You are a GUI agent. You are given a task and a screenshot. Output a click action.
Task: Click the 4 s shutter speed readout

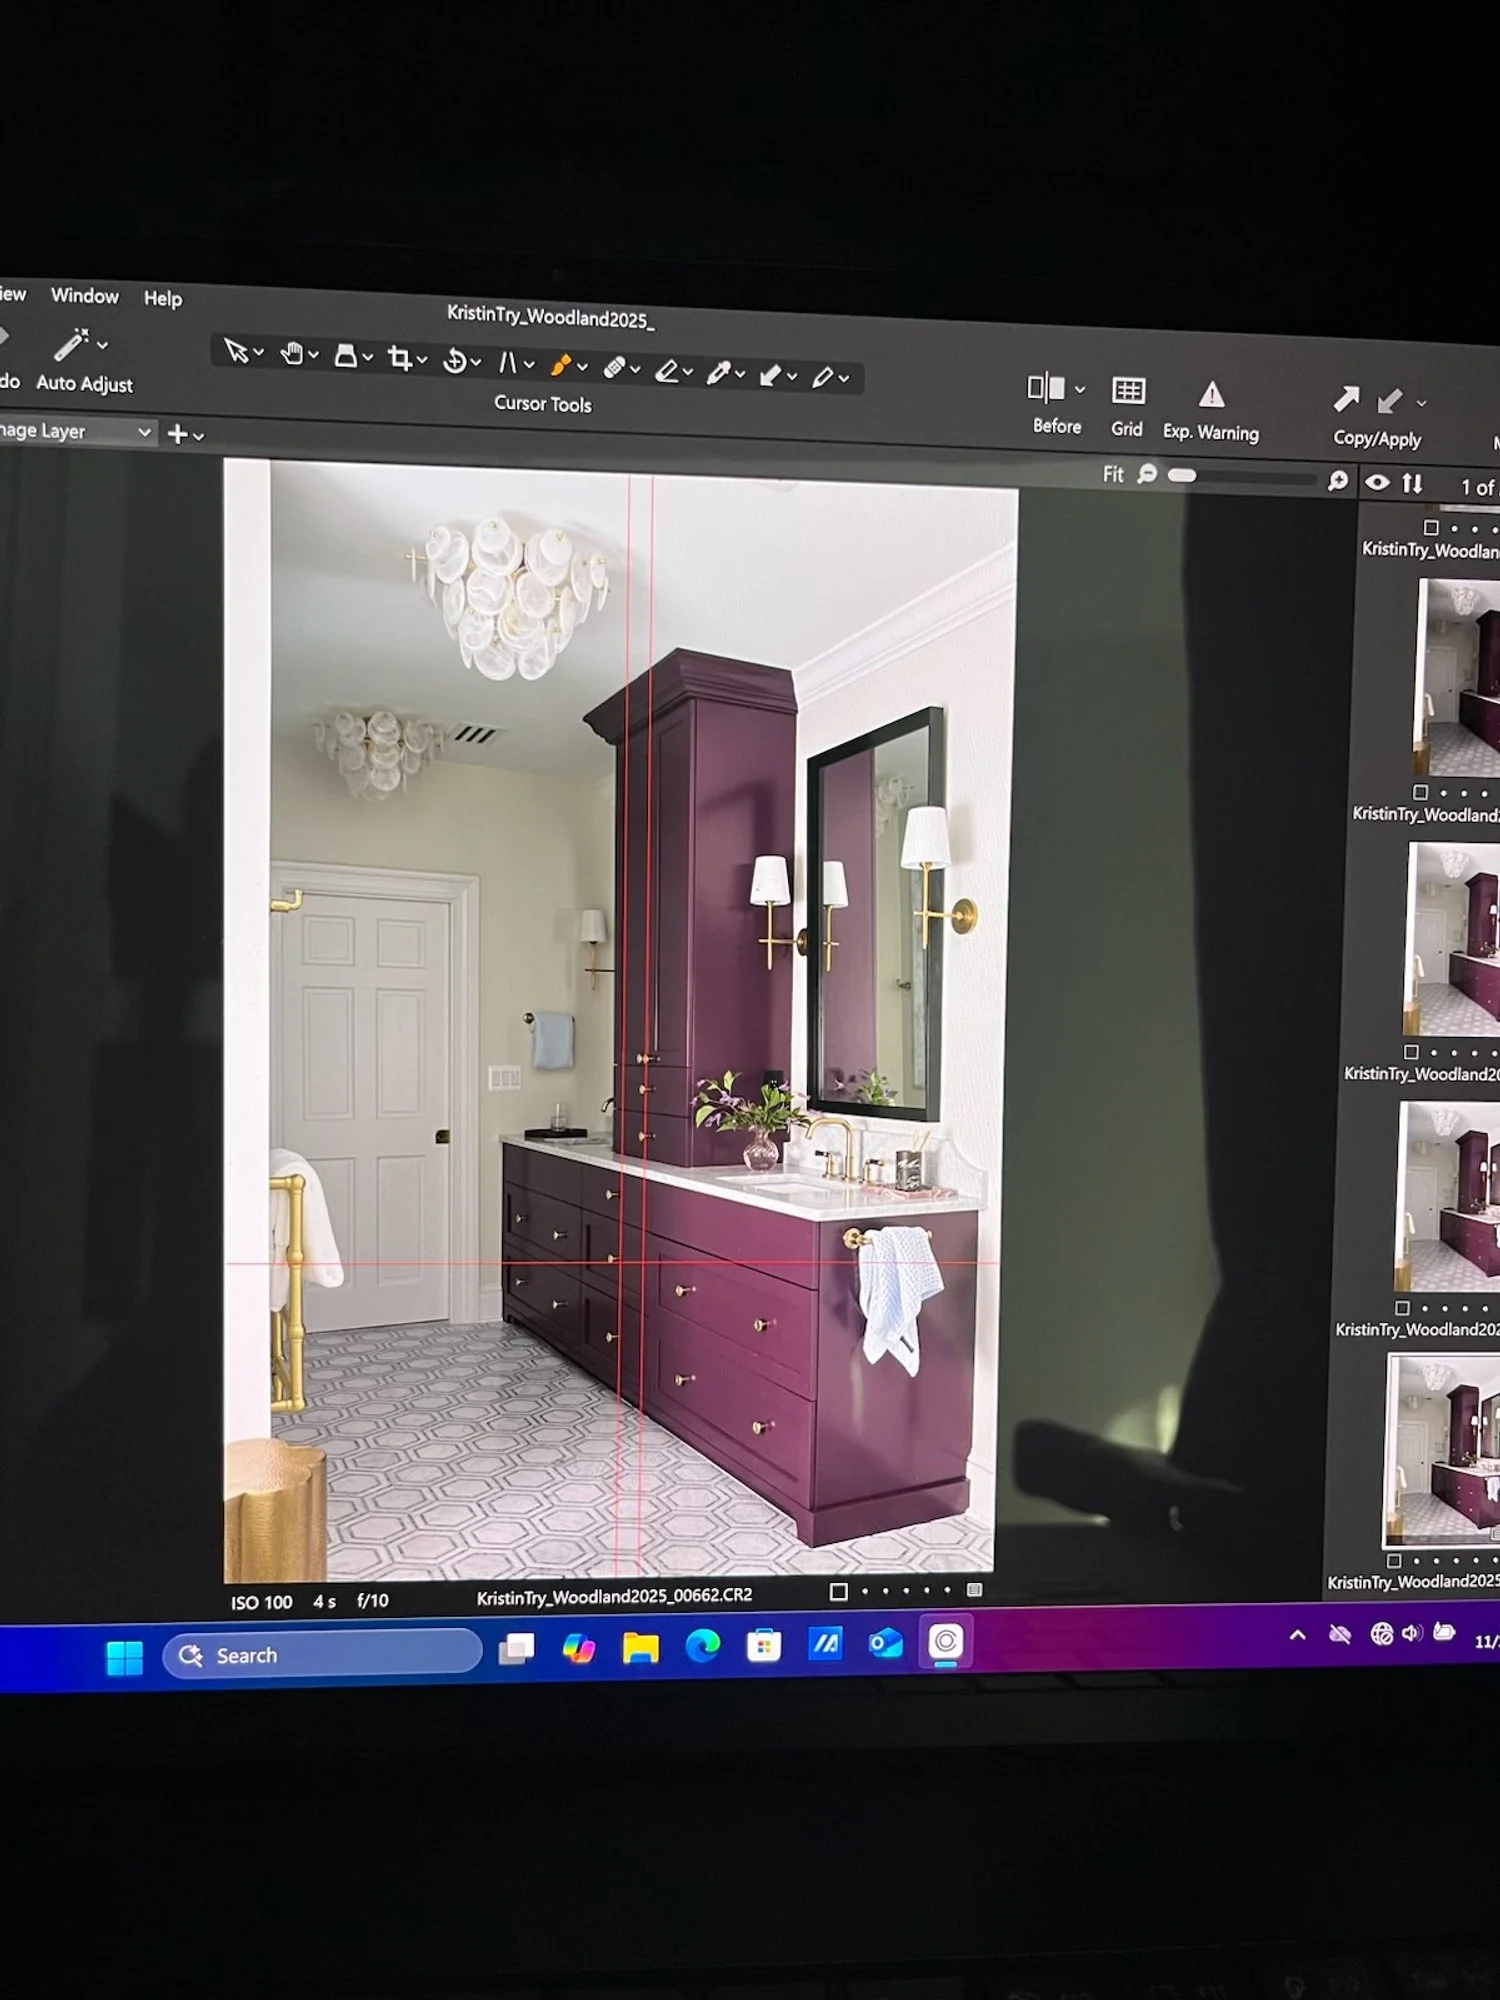pos(324,1601)
